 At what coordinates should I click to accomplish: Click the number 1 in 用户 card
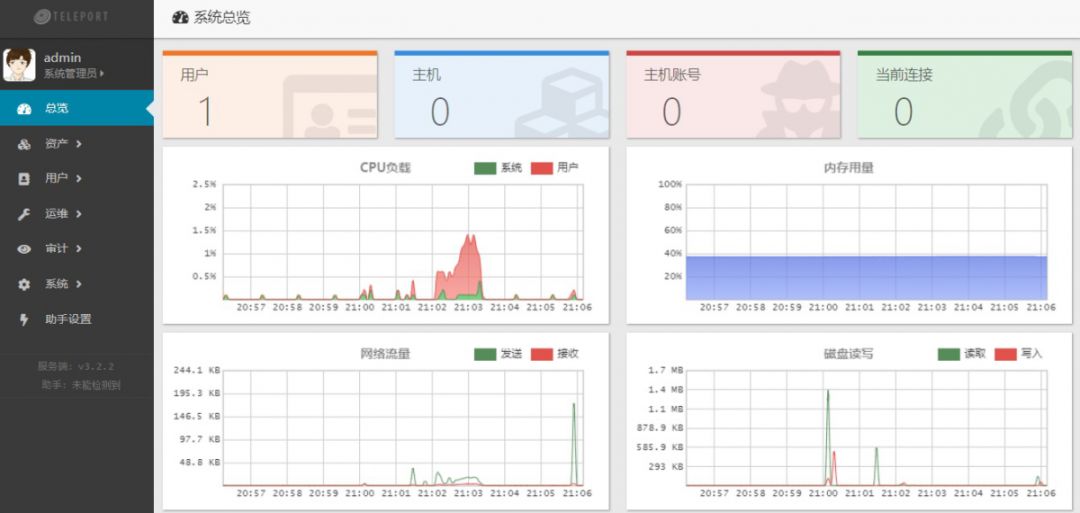(x=205, y=111)
